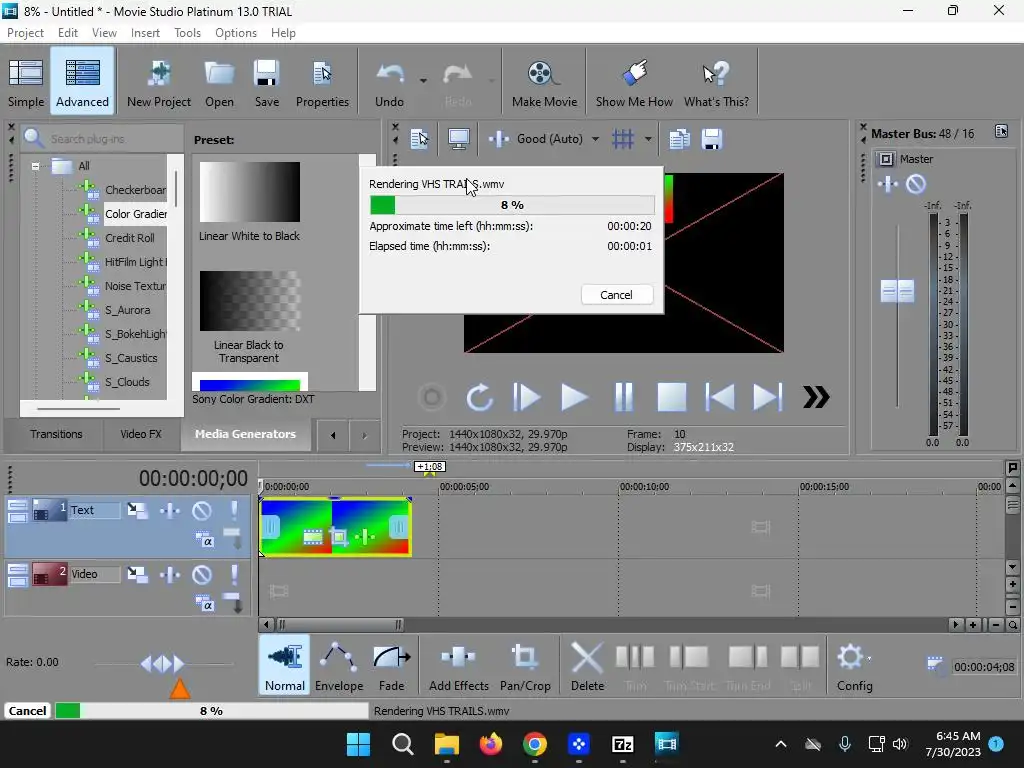The height and width of the screenshot is (768, 1024).
Task: Open Track Motion for Text track
Action: pos(137,510)
